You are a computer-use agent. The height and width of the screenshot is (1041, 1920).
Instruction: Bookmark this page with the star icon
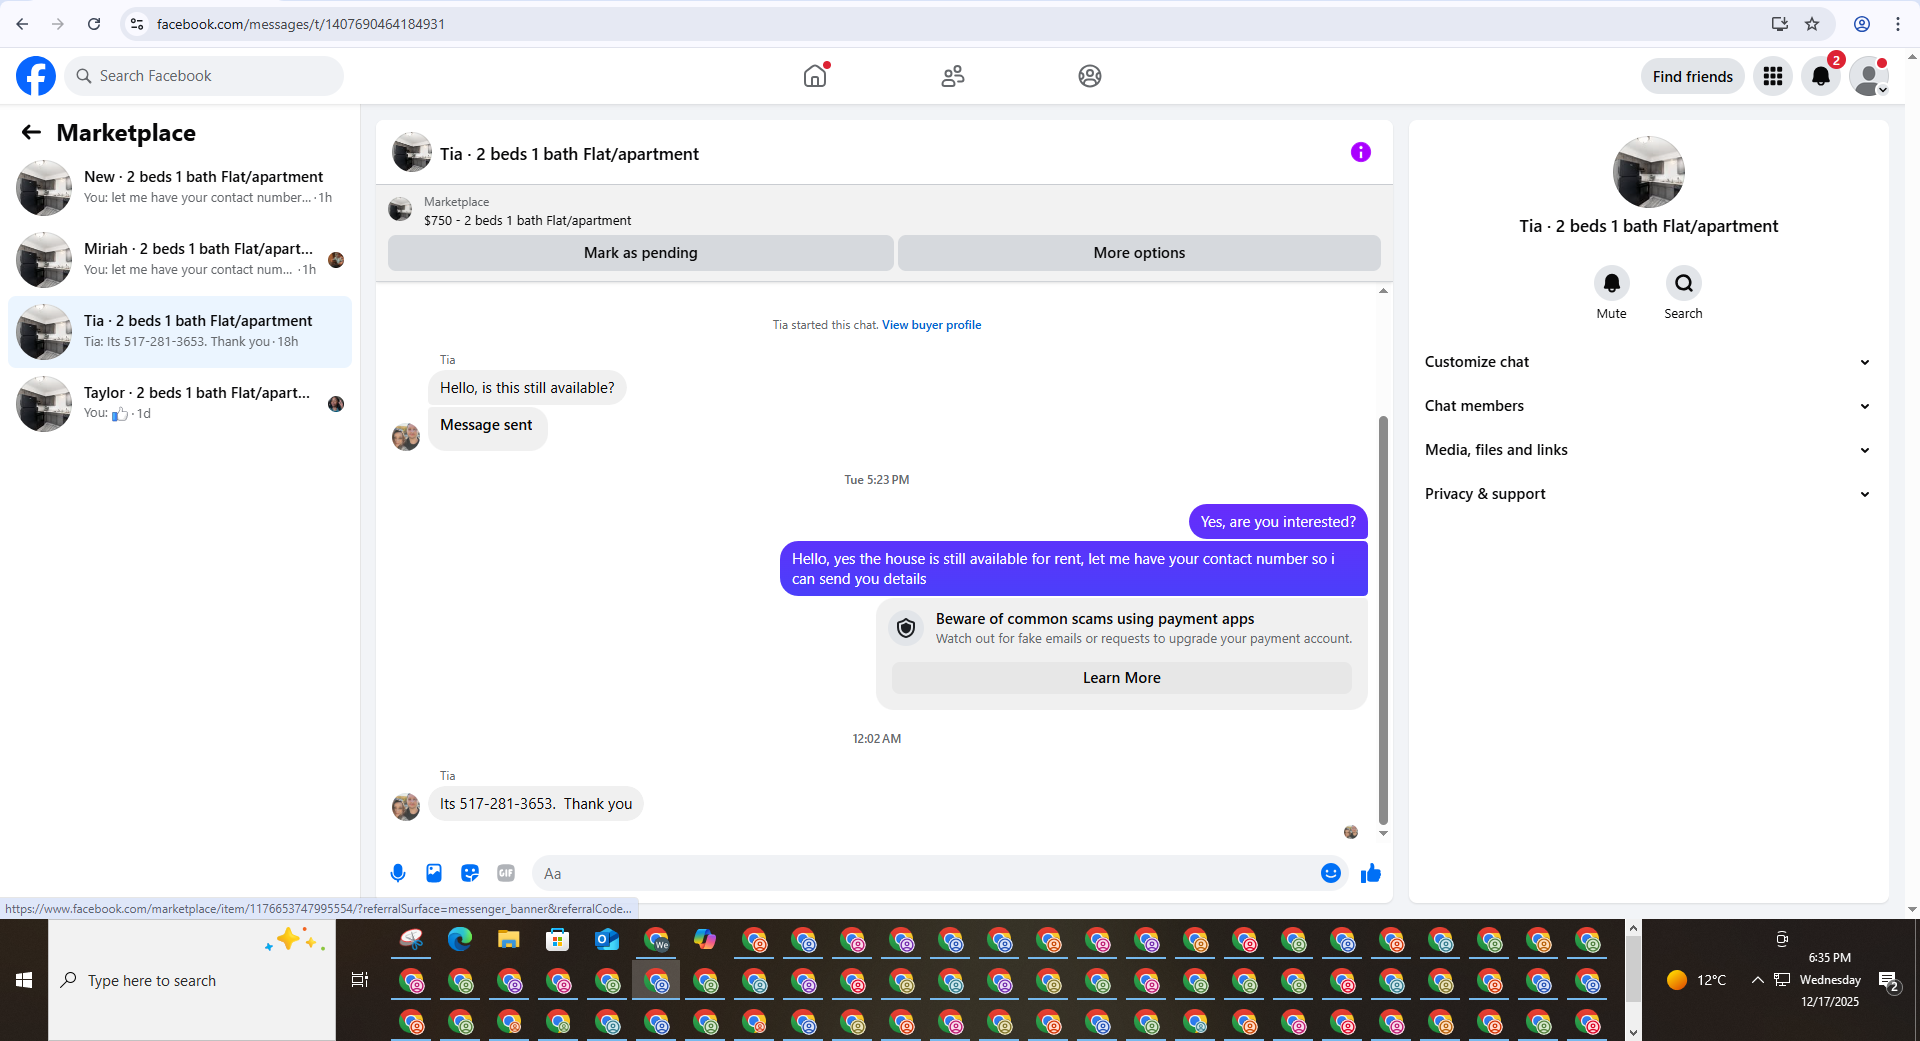coord(1812,24)
